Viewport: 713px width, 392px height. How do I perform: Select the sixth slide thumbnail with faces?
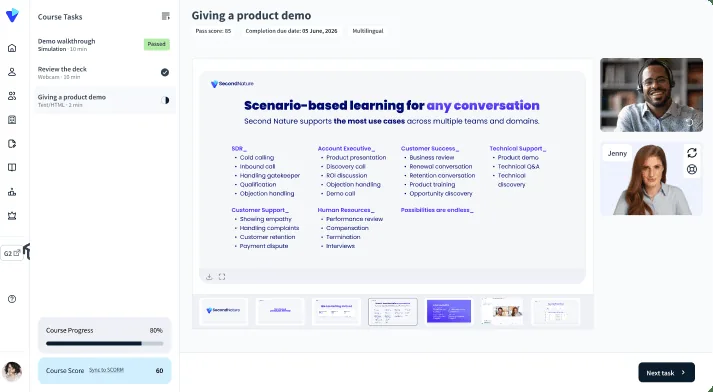coord(502,312)
